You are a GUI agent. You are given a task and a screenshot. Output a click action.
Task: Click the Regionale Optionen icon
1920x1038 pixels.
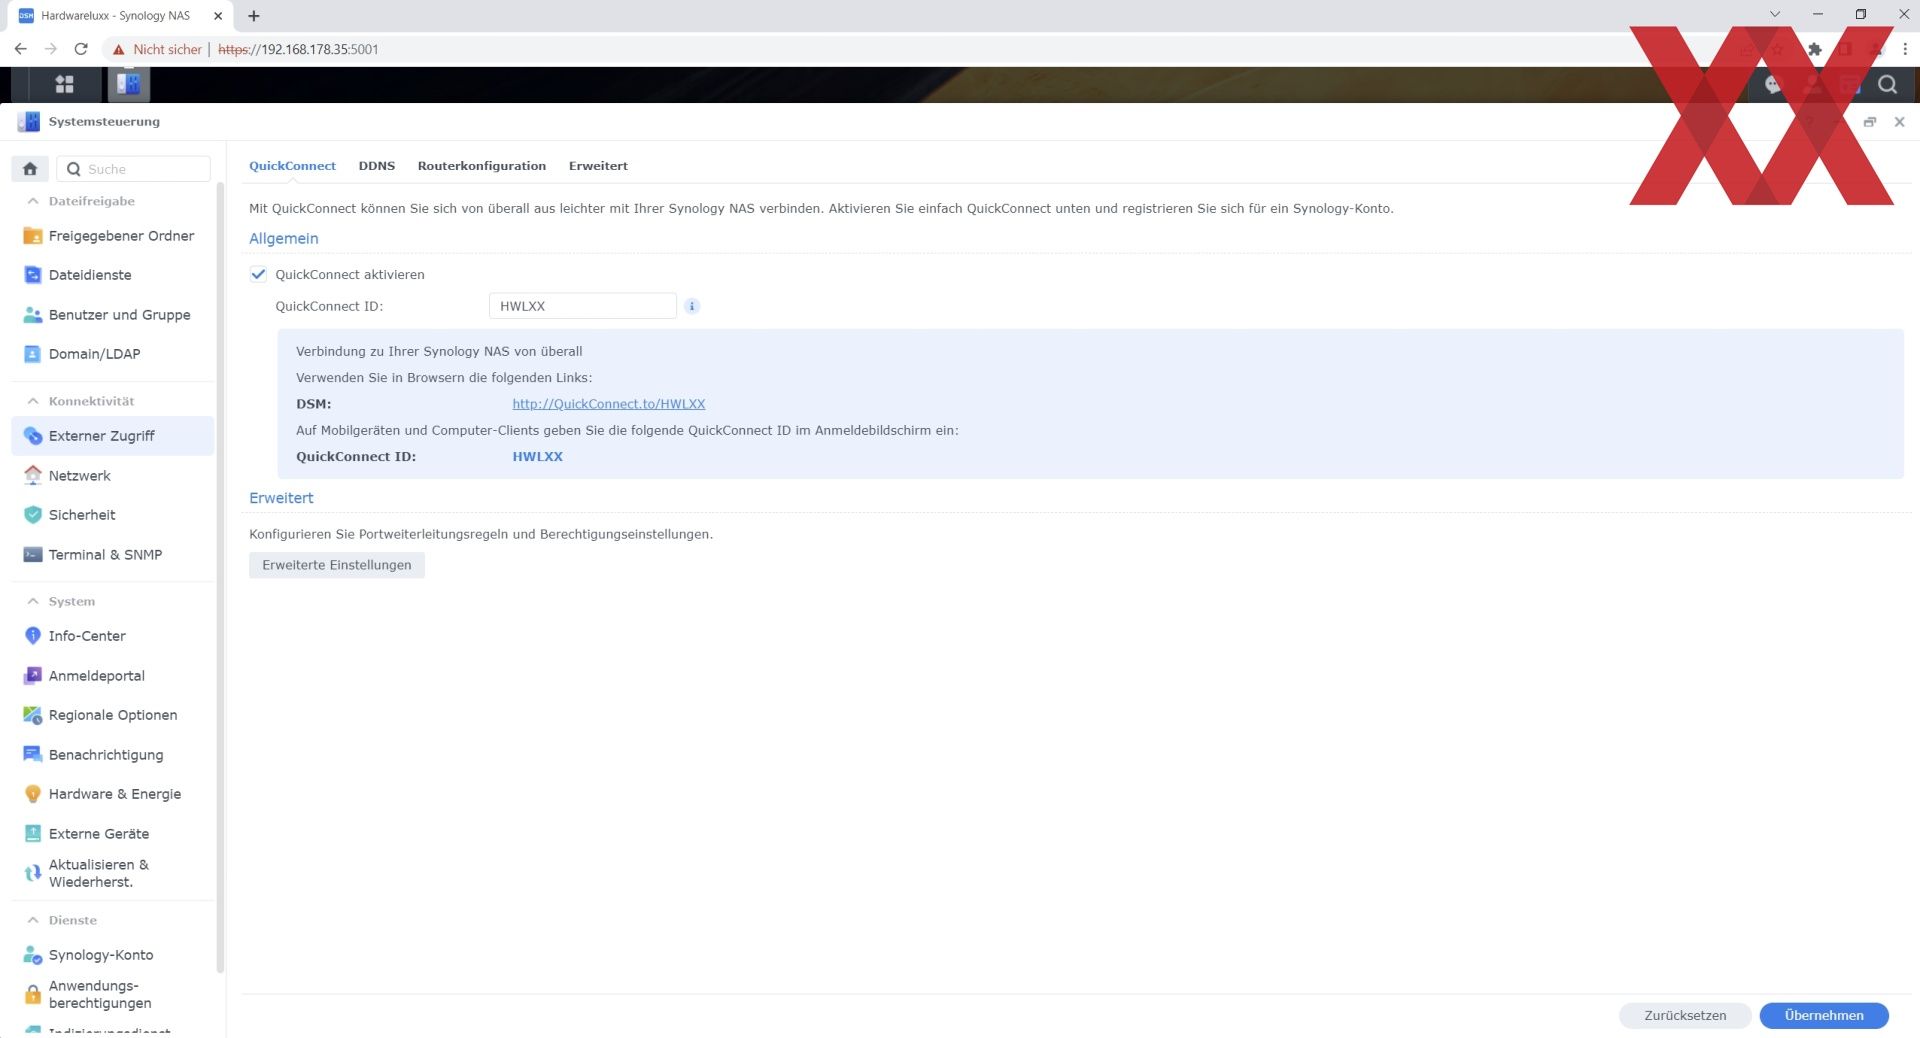32,715
